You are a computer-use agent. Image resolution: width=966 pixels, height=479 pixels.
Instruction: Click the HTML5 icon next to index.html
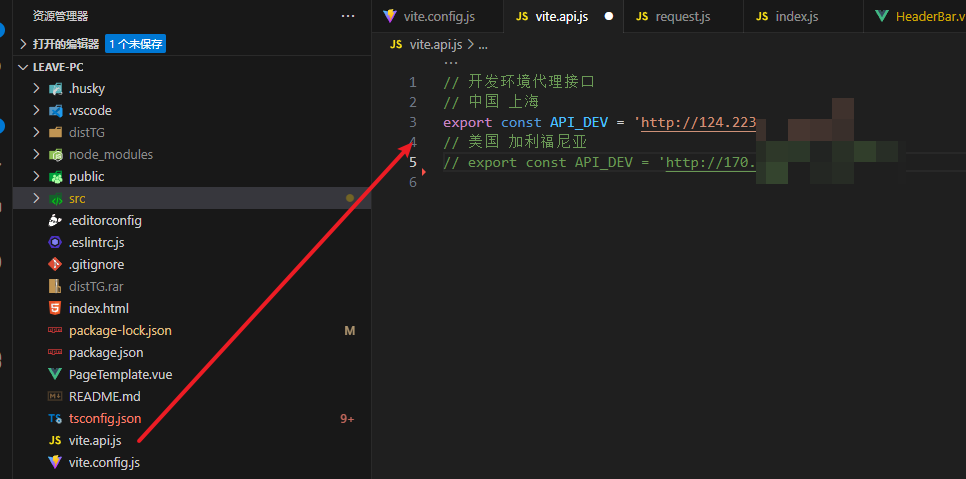click(54, 308)
